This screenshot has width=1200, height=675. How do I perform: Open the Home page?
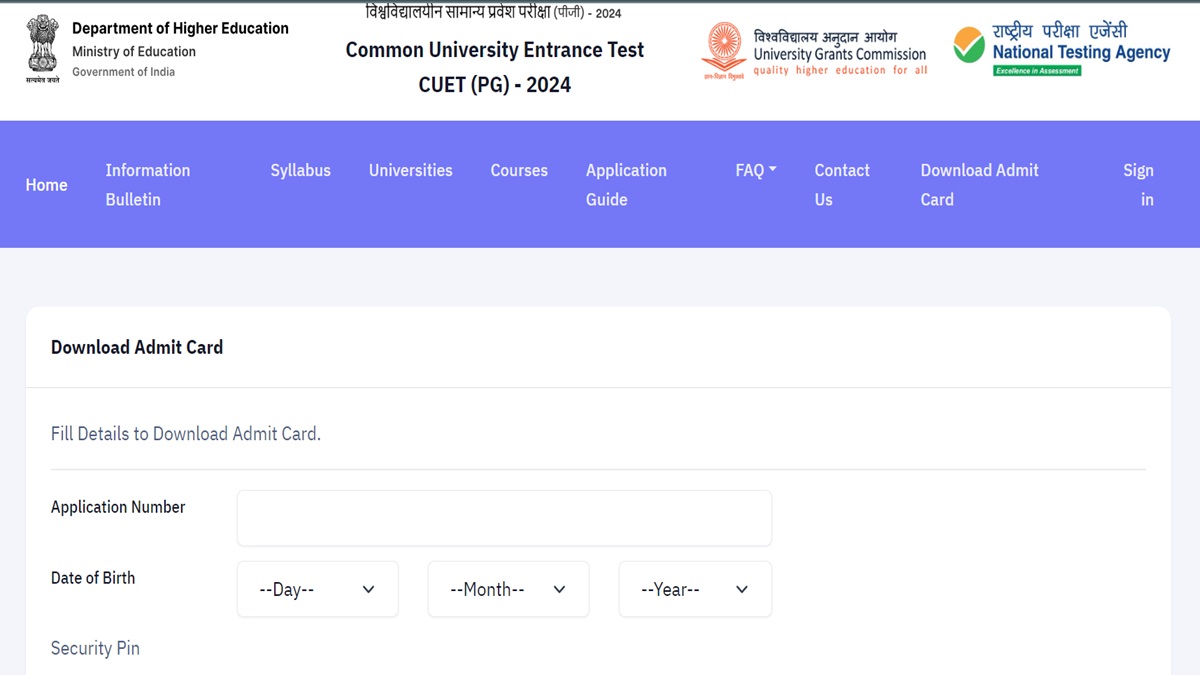(x=47, y=185)
